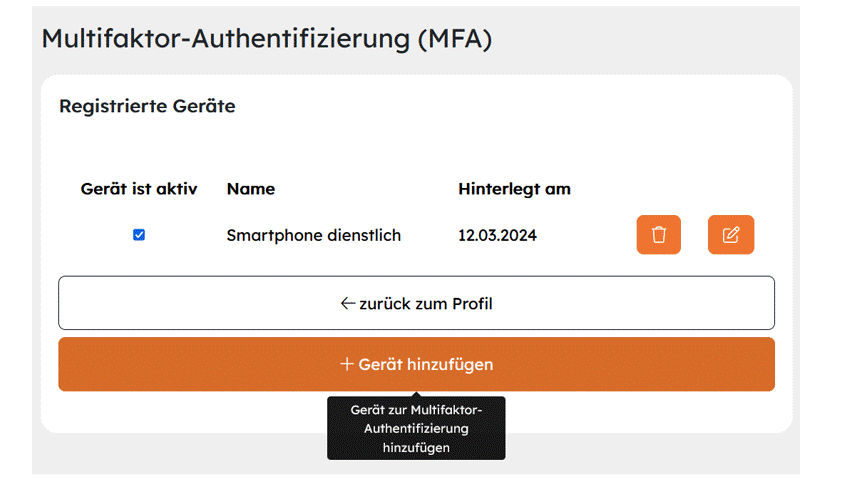Click the Hinterlegt am column header
This screenshot has height=480, width=853.
coord(514,189)
